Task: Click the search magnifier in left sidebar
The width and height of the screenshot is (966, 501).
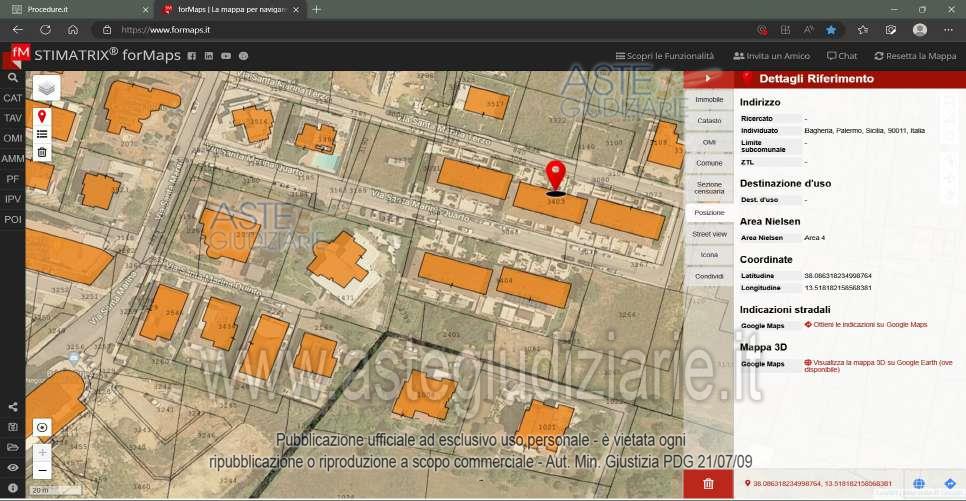Action: (13, 77)
